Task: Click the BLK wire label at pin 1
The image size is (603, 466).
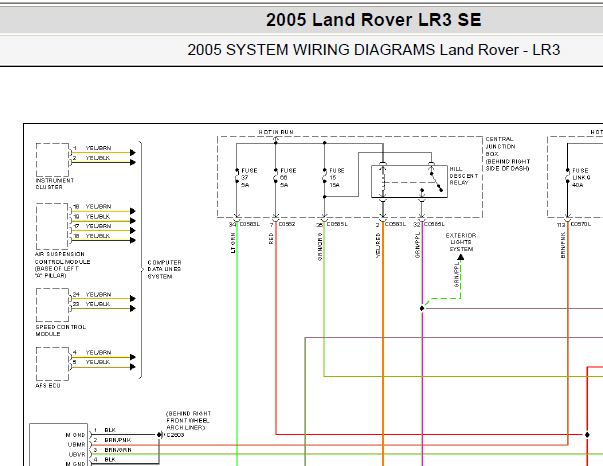Action: click(x=110, y=430)
